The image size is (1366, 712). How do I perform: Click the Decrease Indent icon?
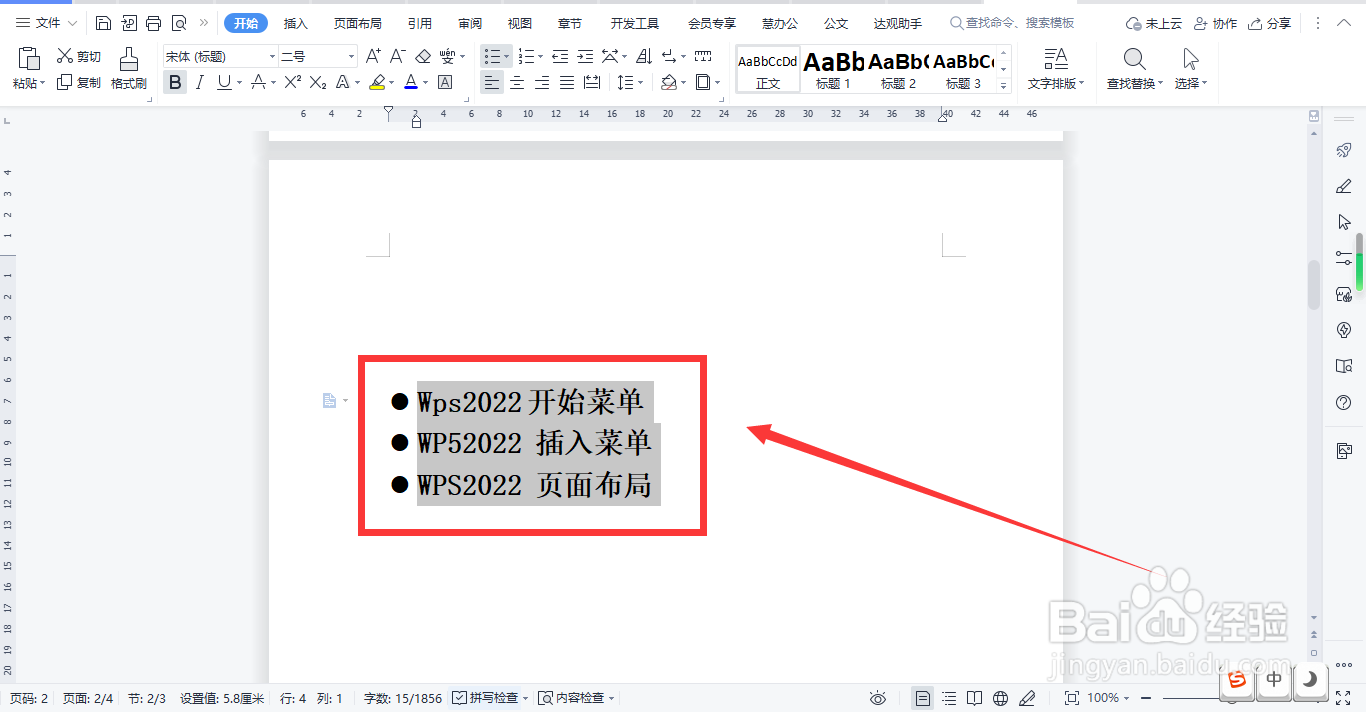click(x=560, y=56)
